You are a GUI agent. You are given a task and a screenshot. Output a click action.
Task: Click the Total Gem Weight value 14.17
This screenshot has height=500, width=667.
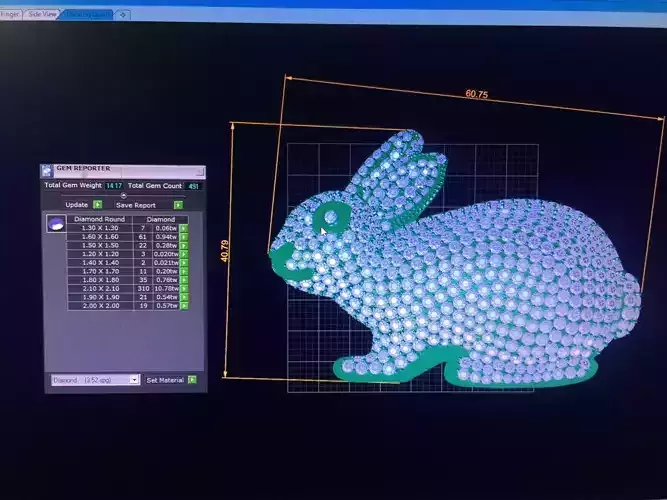click(114, 186)
